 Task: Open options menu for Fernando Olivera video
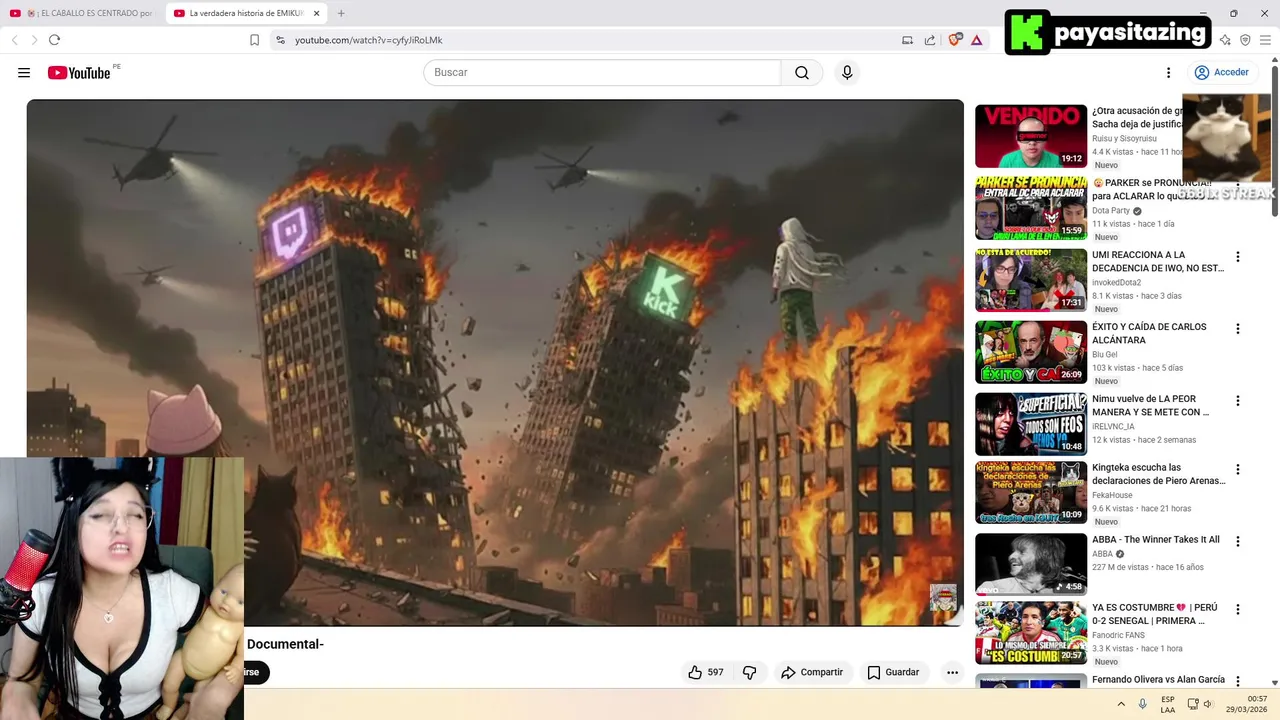(x=1238, y=681)
